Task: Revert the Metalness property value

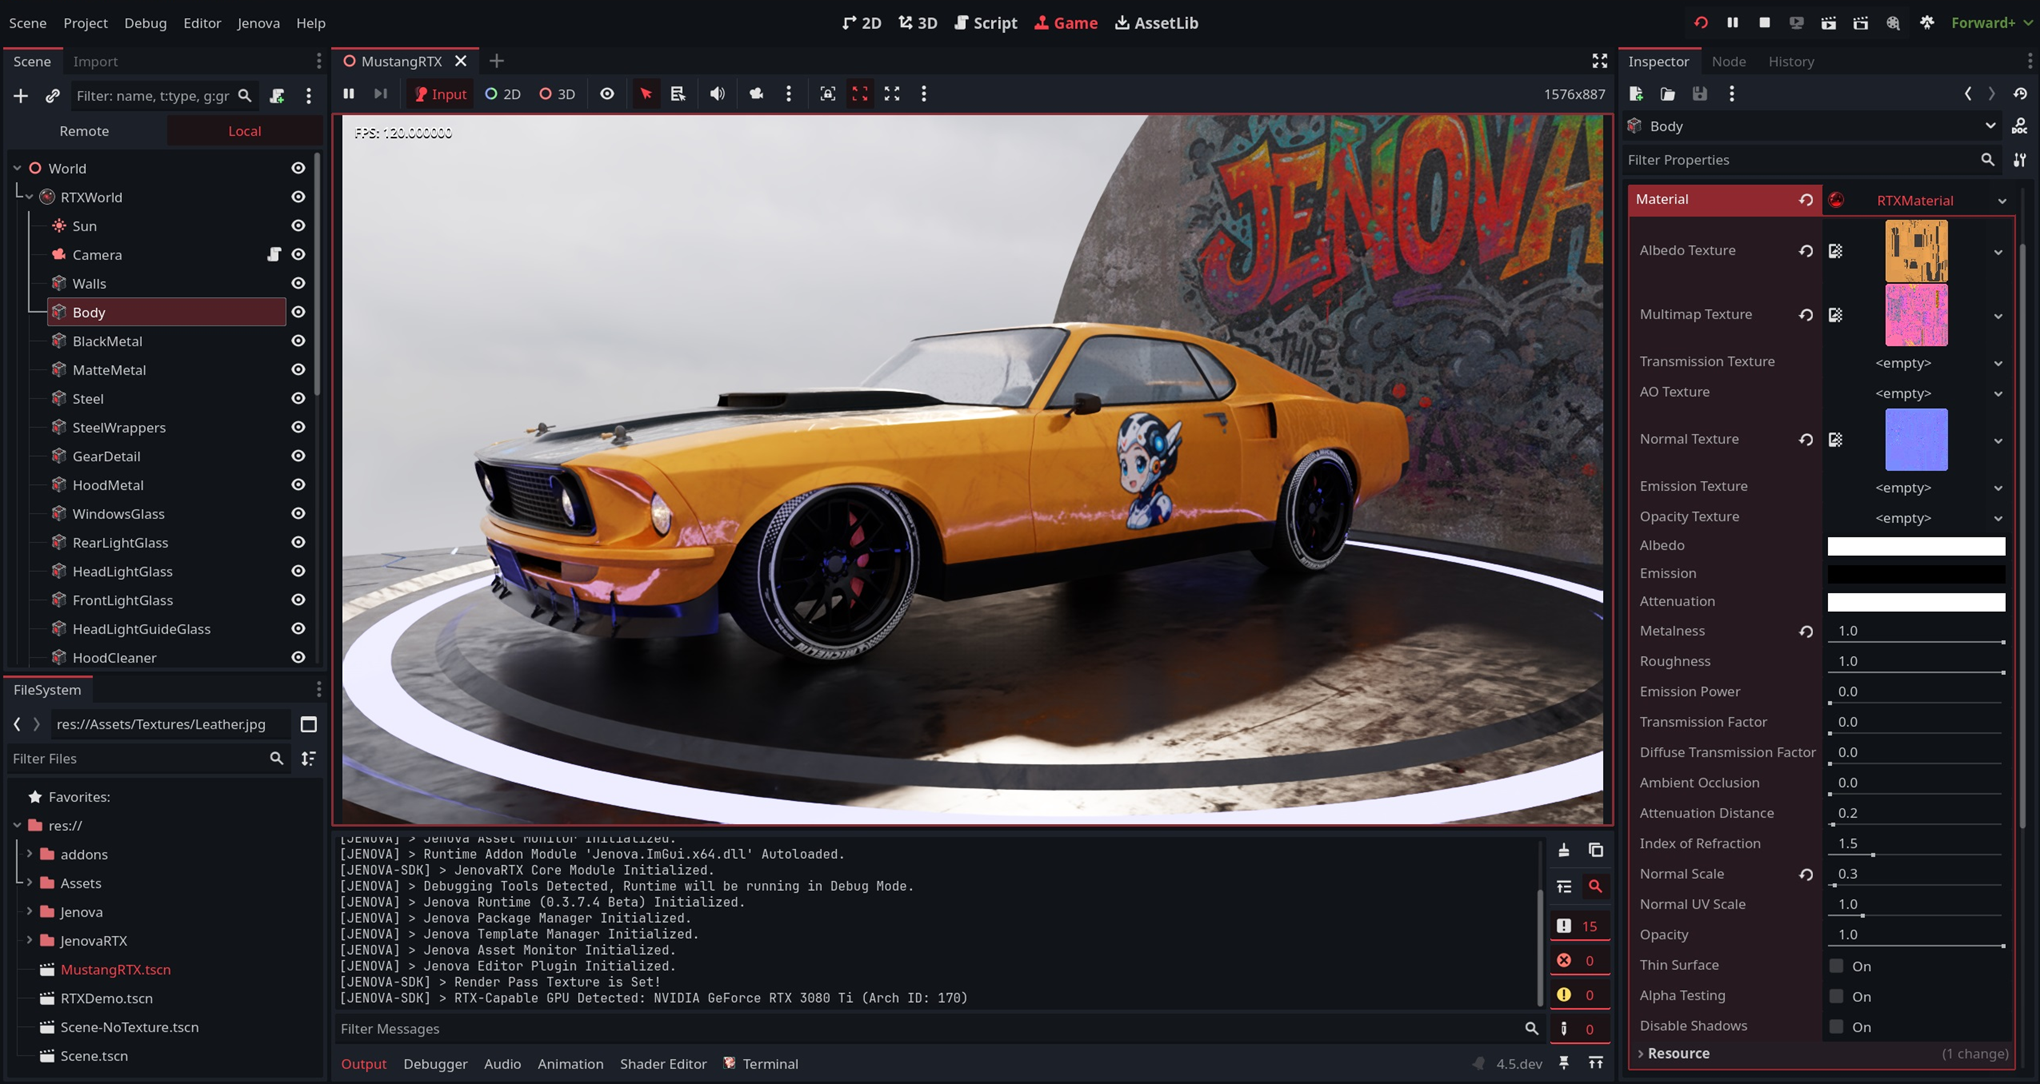Action: click(1806, 631)
